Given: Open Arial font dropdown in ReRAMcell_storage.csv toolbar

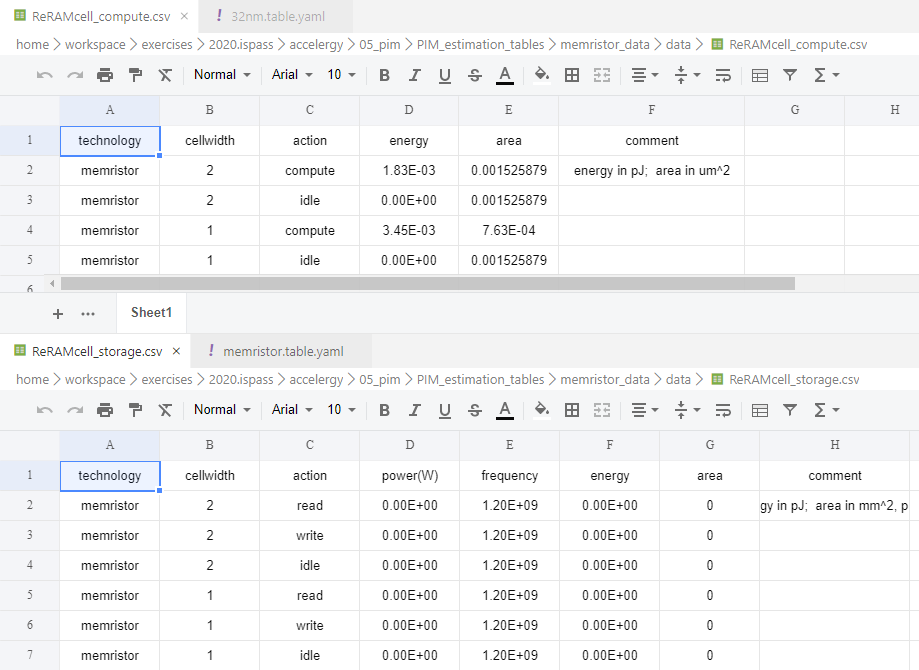Looking at the screenshot, I should tap(292, 410).
